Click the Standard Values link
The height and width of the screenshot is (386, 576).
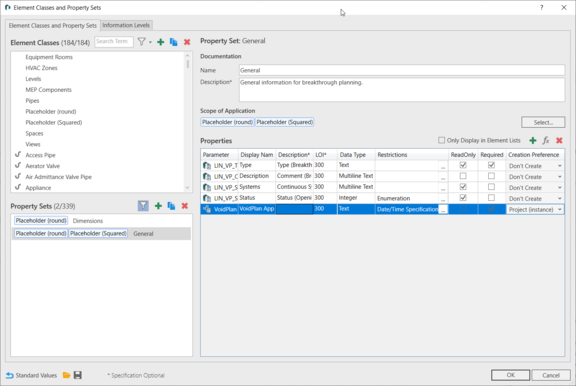(36, 375)
